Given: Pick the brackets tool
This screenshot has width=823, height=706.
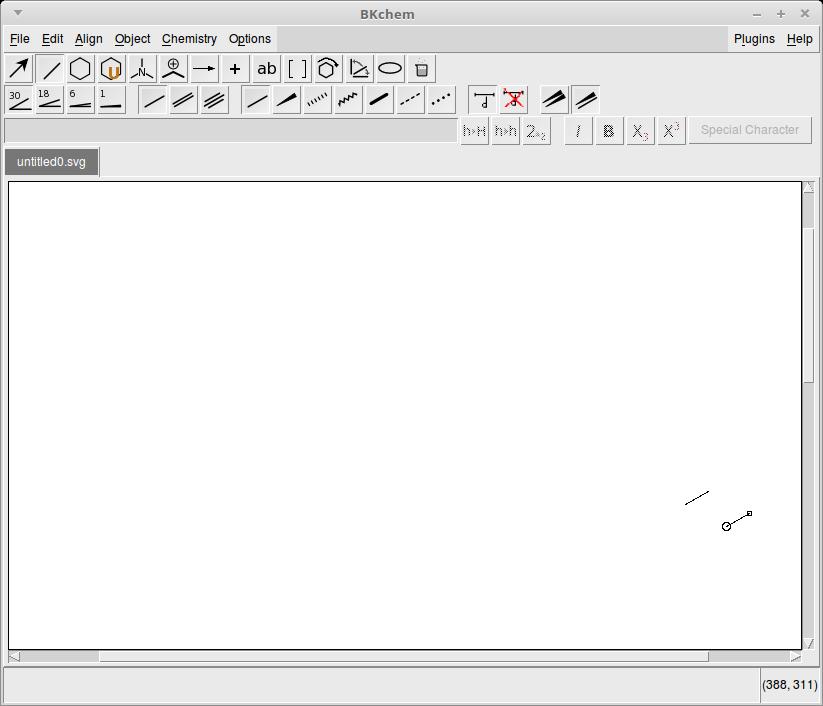Looking at the screenshot, I should point(297,69).
